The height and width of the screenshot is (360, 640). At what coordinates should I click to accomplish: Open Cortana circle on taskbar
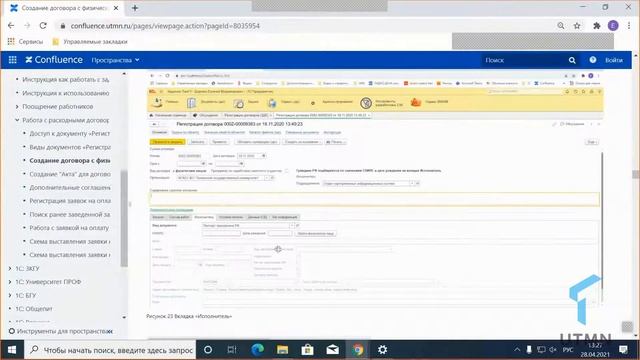click(x=208, y=350)
